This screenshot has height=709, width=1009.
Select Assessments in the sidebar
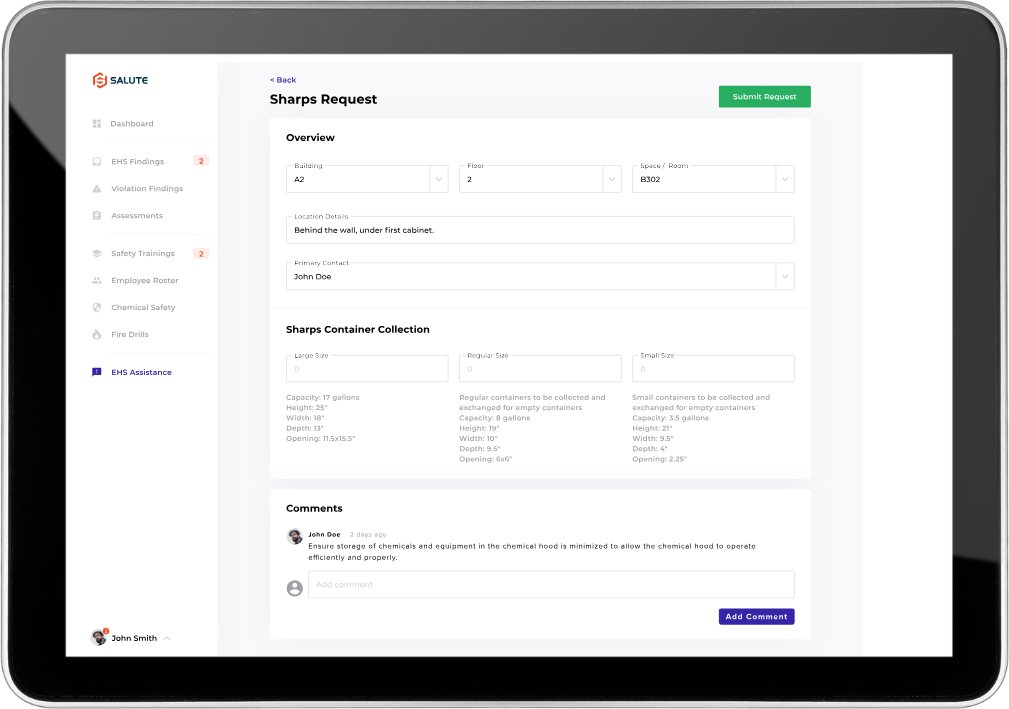[x=136, y=216]
